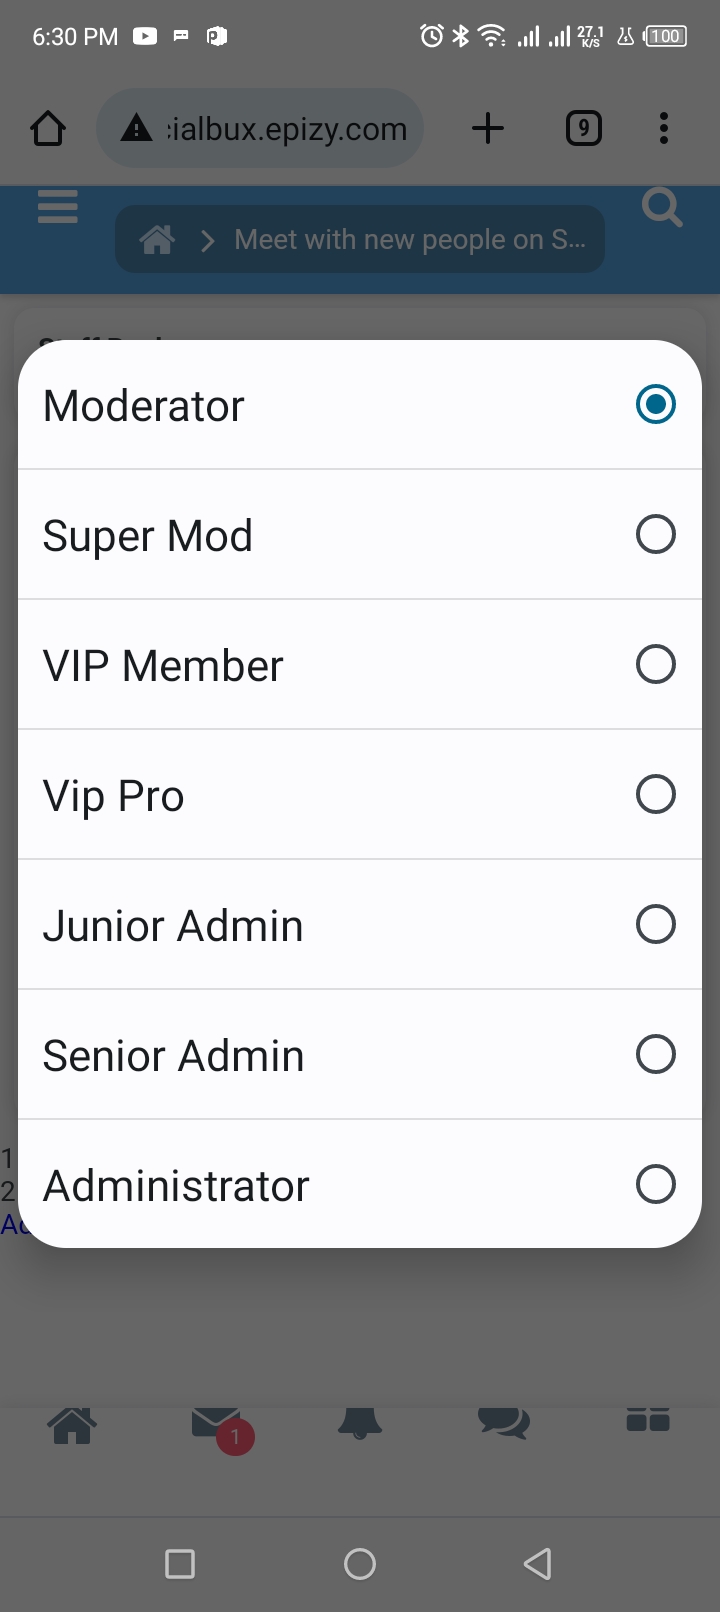Pick Senior Admin from the list
This screenshot has width=720, height=1612.
[655, 1055]
